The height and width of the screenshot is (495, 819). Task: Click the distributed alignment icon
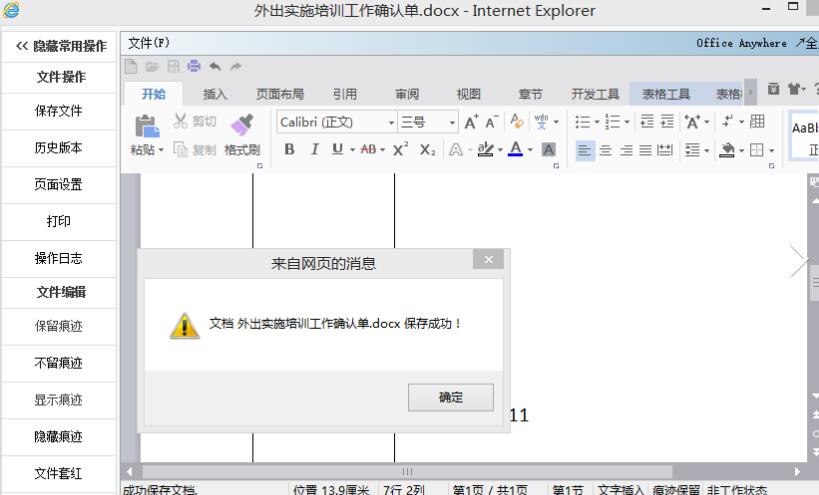pos(665,150)
